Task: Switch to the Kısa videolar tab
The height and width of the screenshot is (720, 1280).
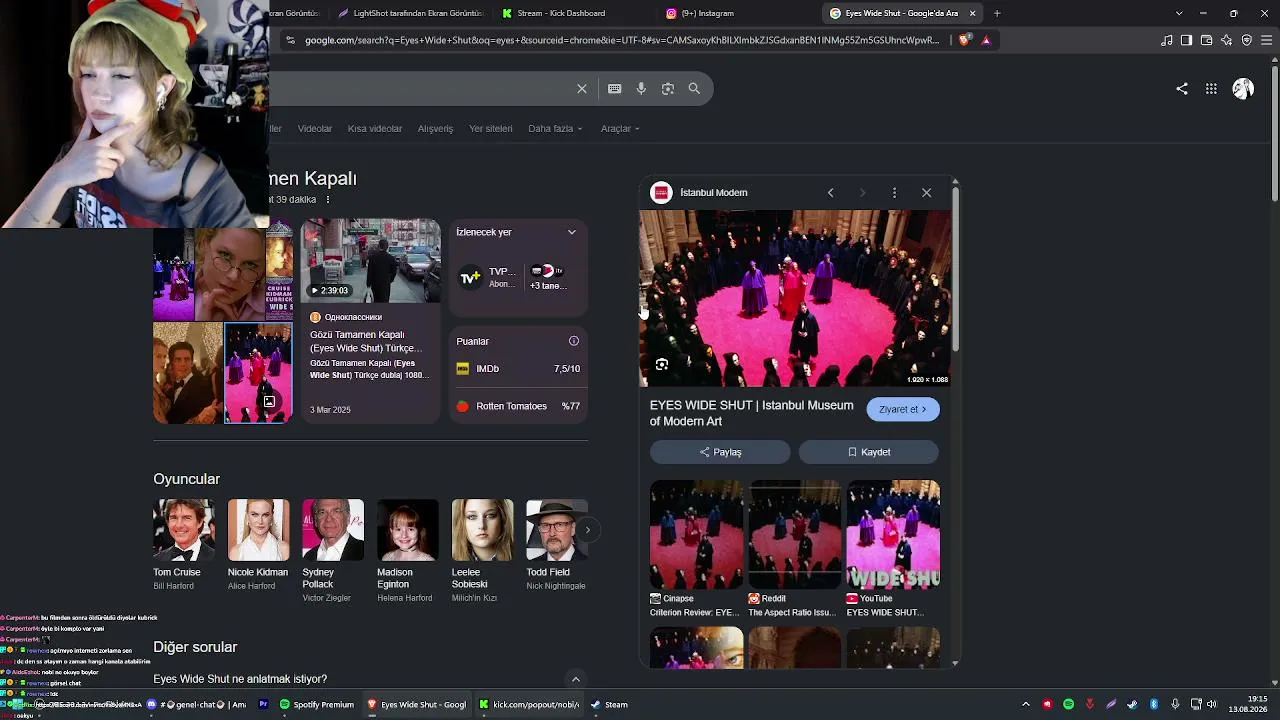Action: (375, 128)
